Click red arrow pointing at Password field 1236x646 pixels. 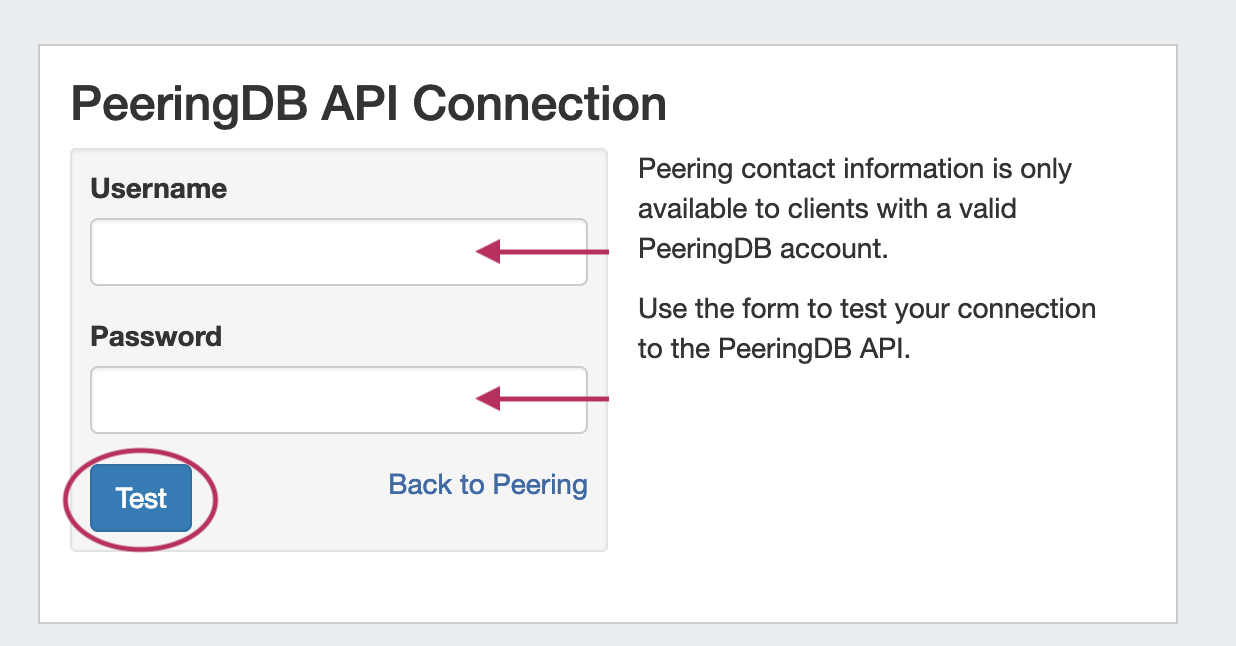pyautogui.click(x=542, y=400)
